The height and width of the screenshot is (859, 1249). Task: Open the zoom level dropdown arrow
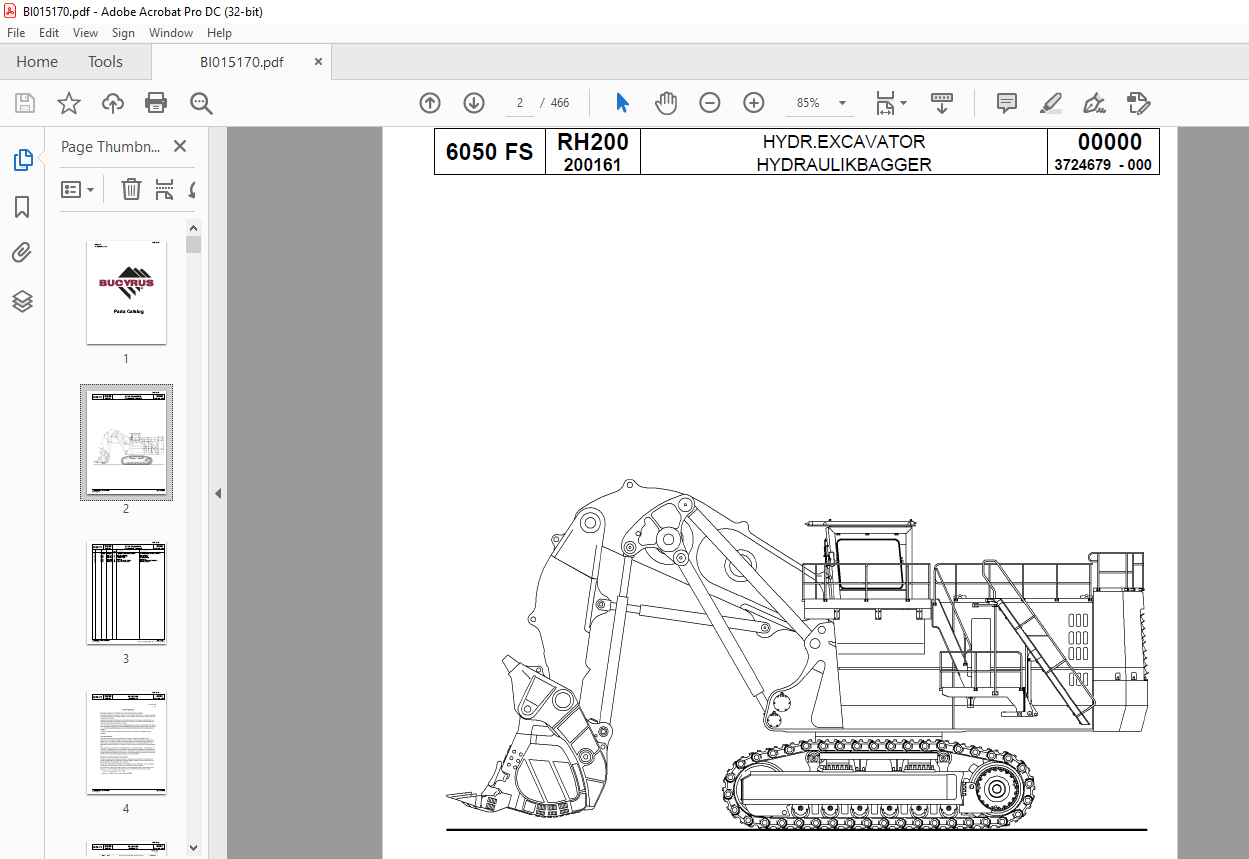point(842,103)
